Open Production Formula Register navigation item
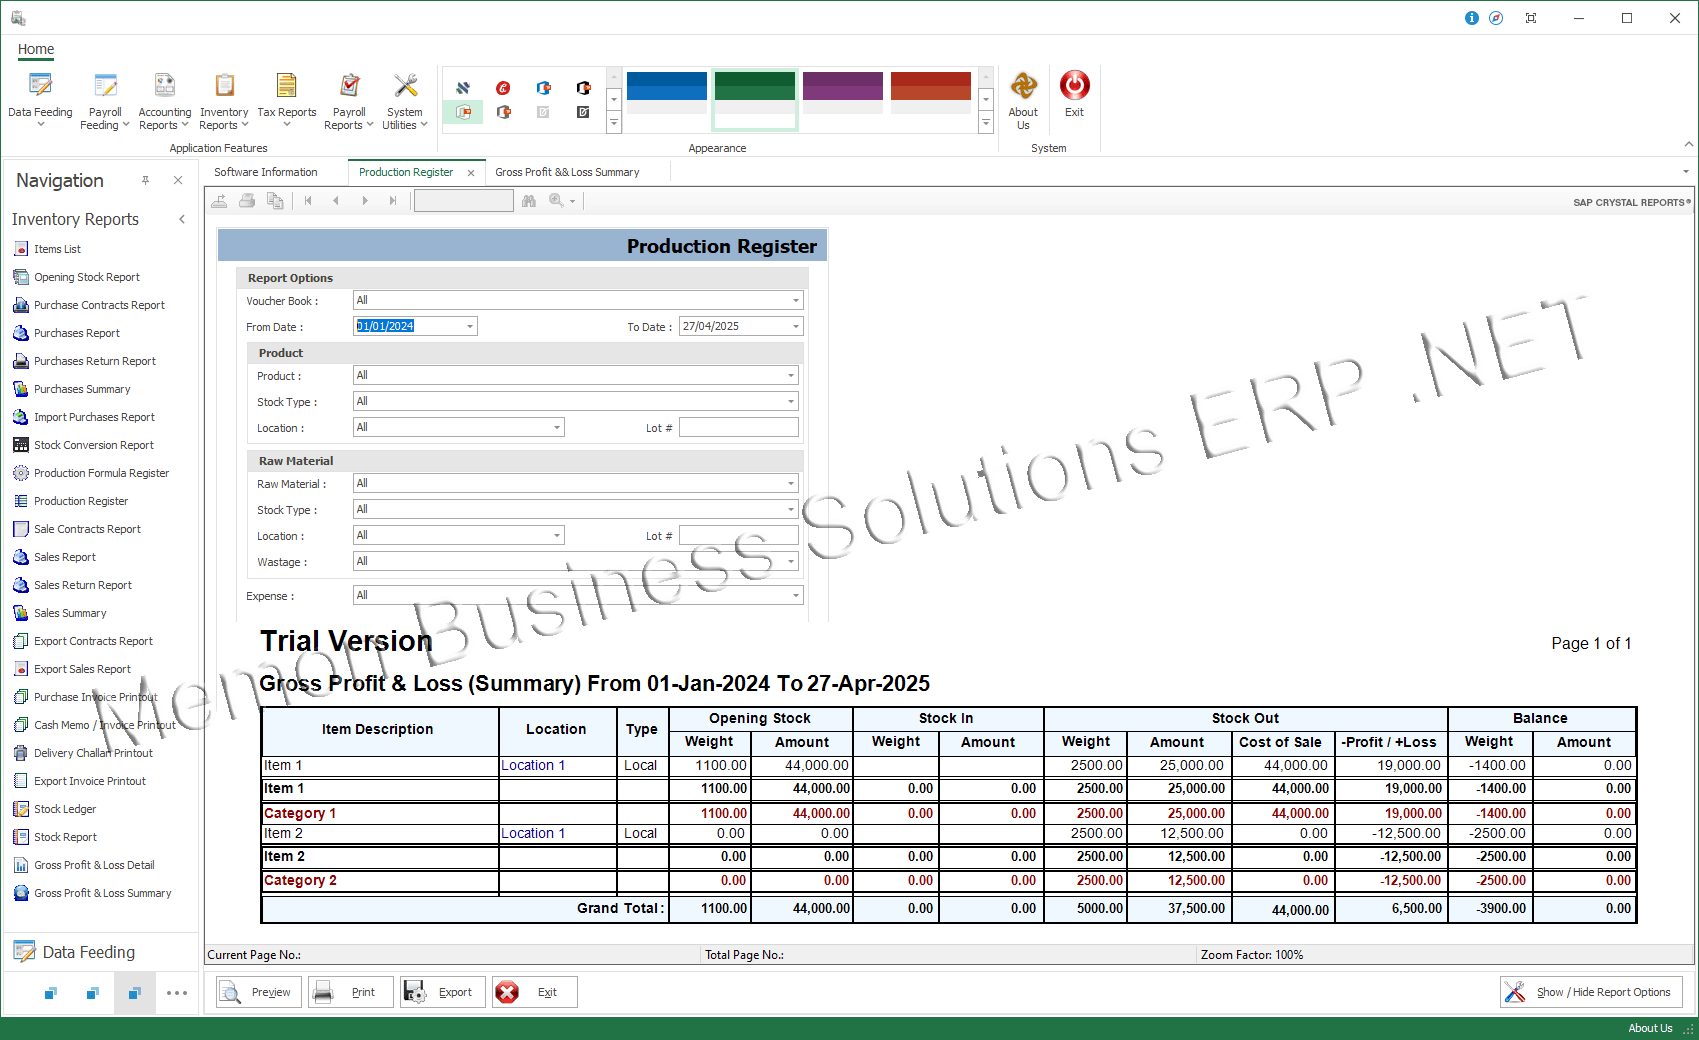The height and width of the screenshot is (1040, 1699). pyautogui.click(x=101, y=473)
